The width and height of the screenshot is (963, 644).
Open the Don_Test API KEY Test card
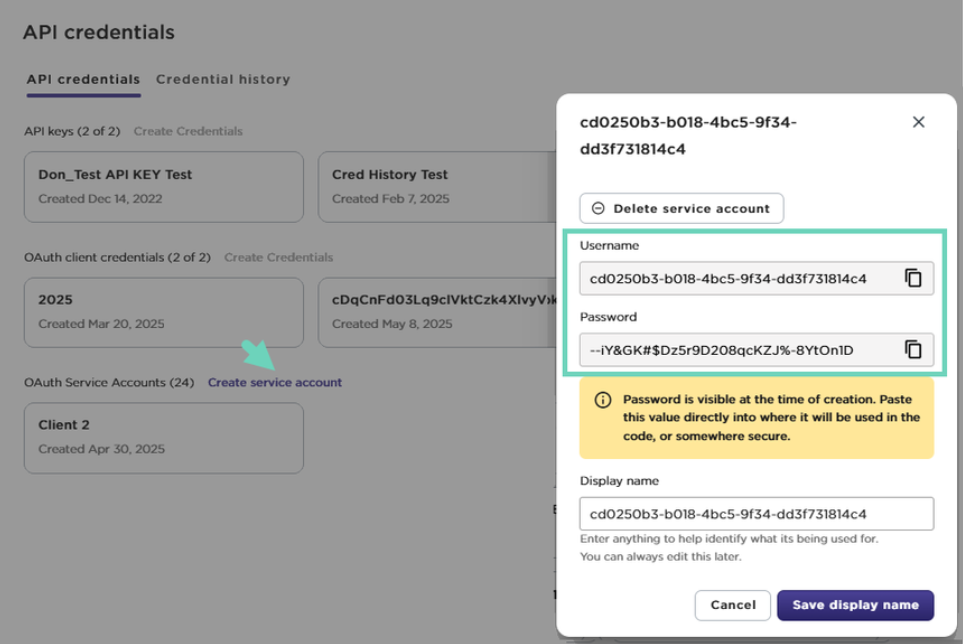click(163, 186)
